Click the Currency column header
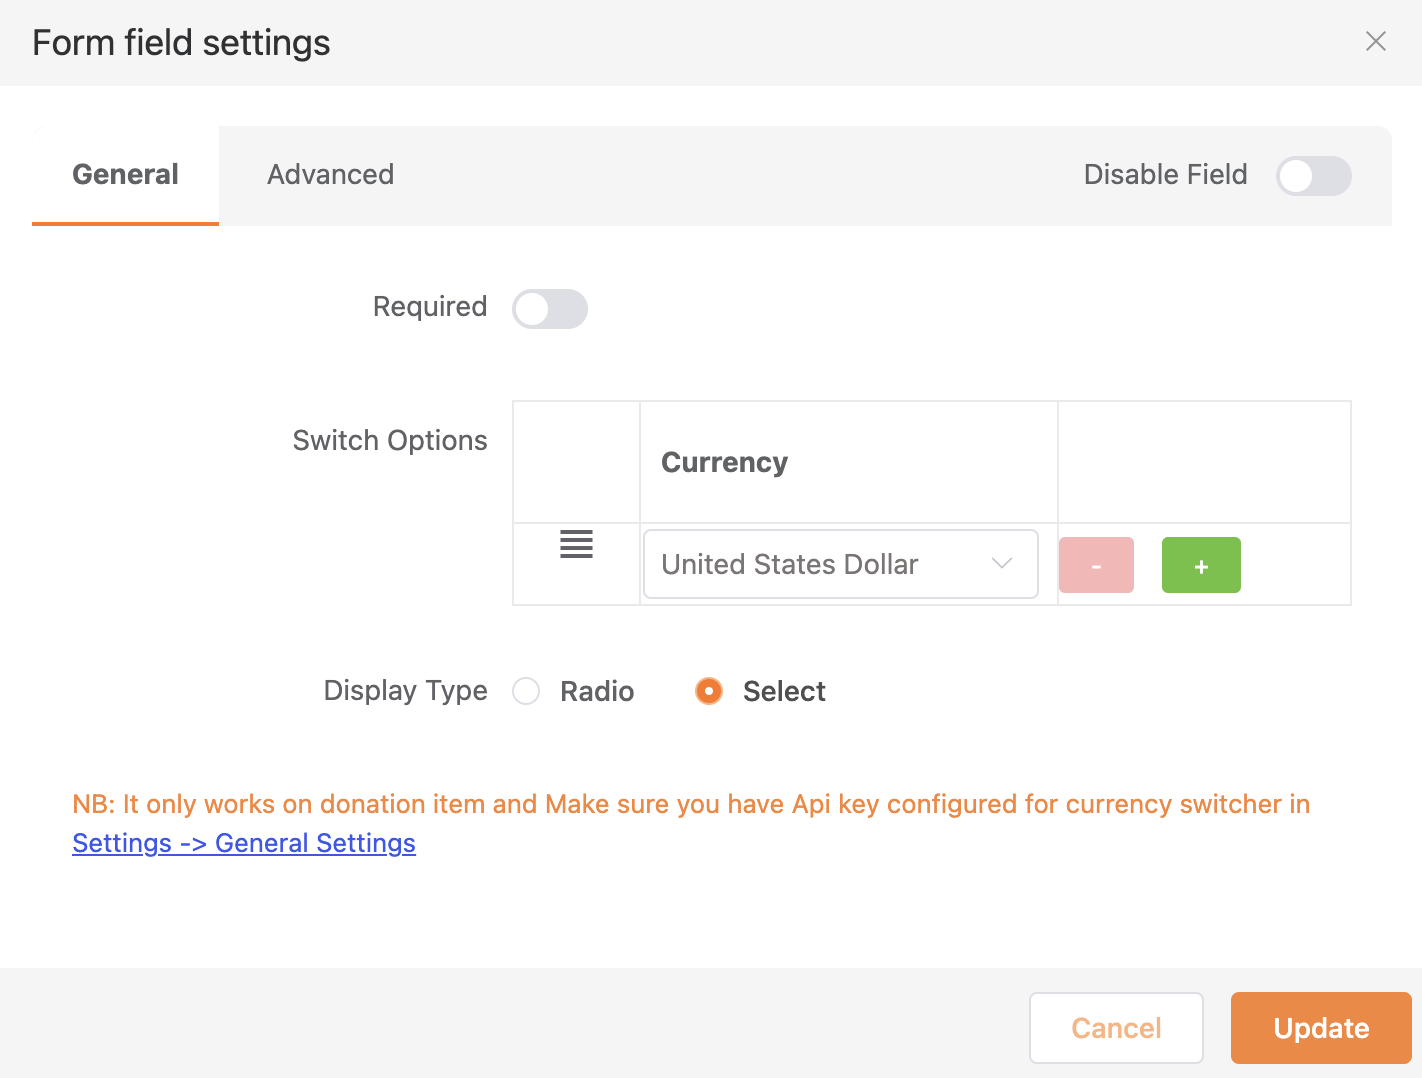This screenshot has height=1078, width=1422. 724,462
